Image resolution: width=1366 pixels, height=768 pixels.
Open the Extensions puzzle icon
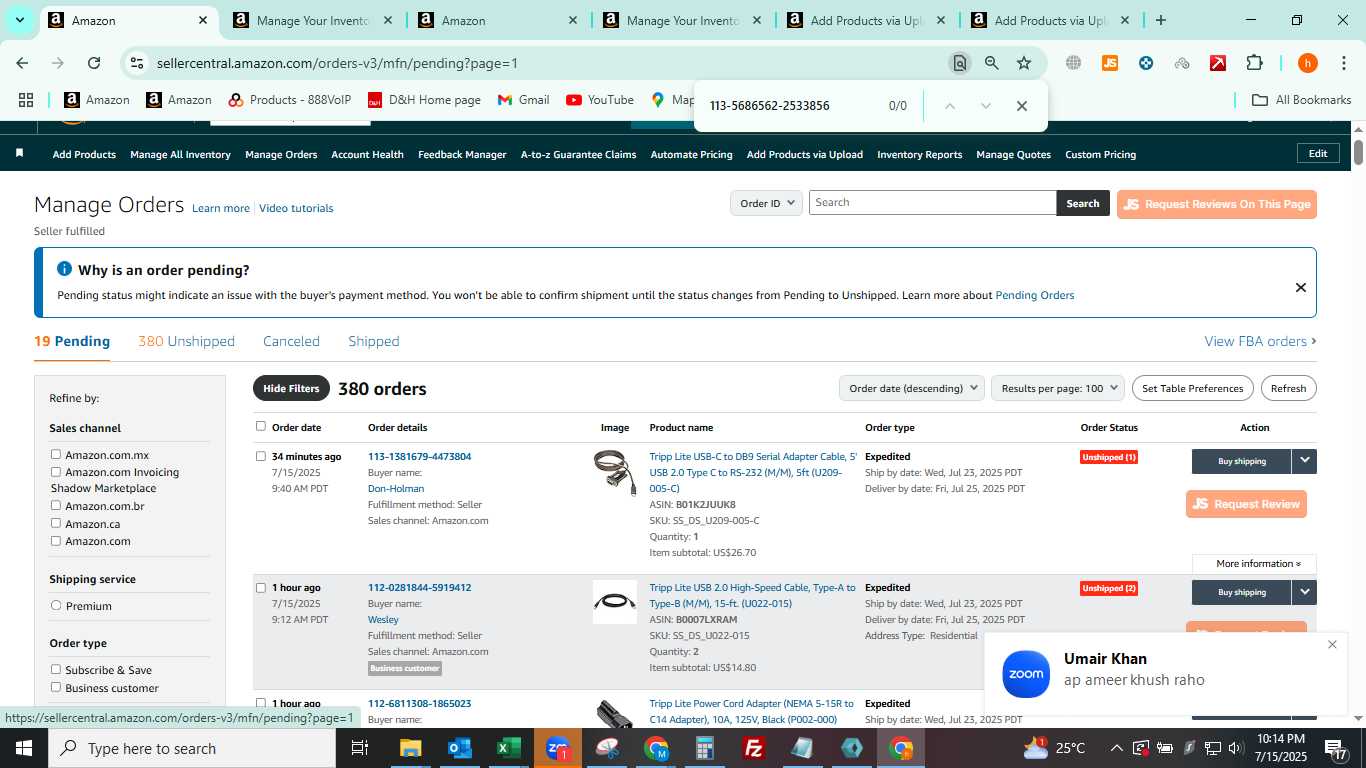click(x=1254, y=63)
